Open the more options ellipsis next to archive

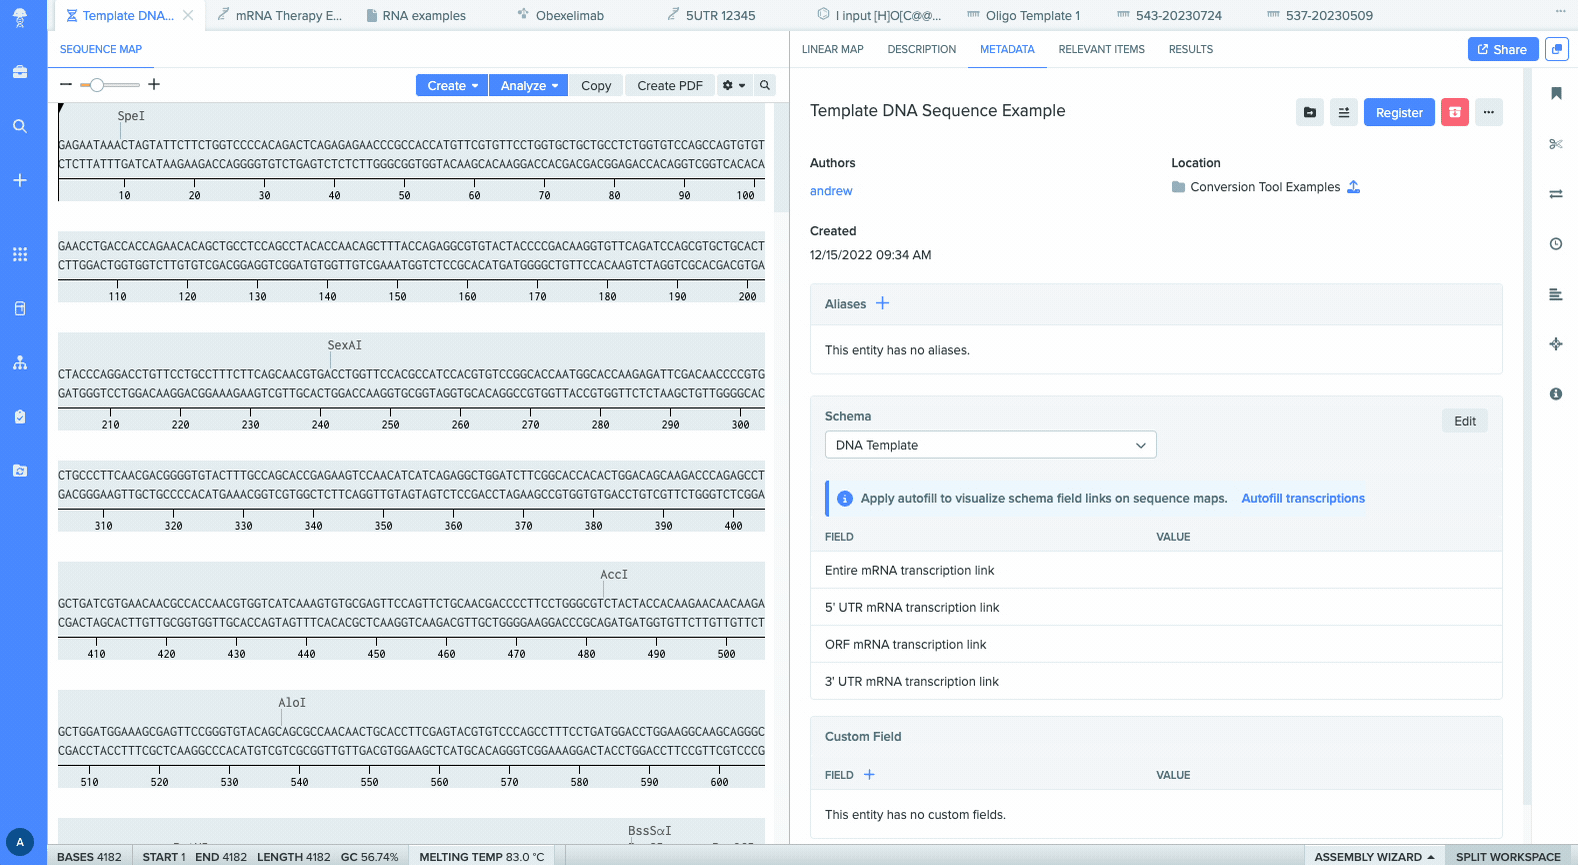coord(1489,112)
